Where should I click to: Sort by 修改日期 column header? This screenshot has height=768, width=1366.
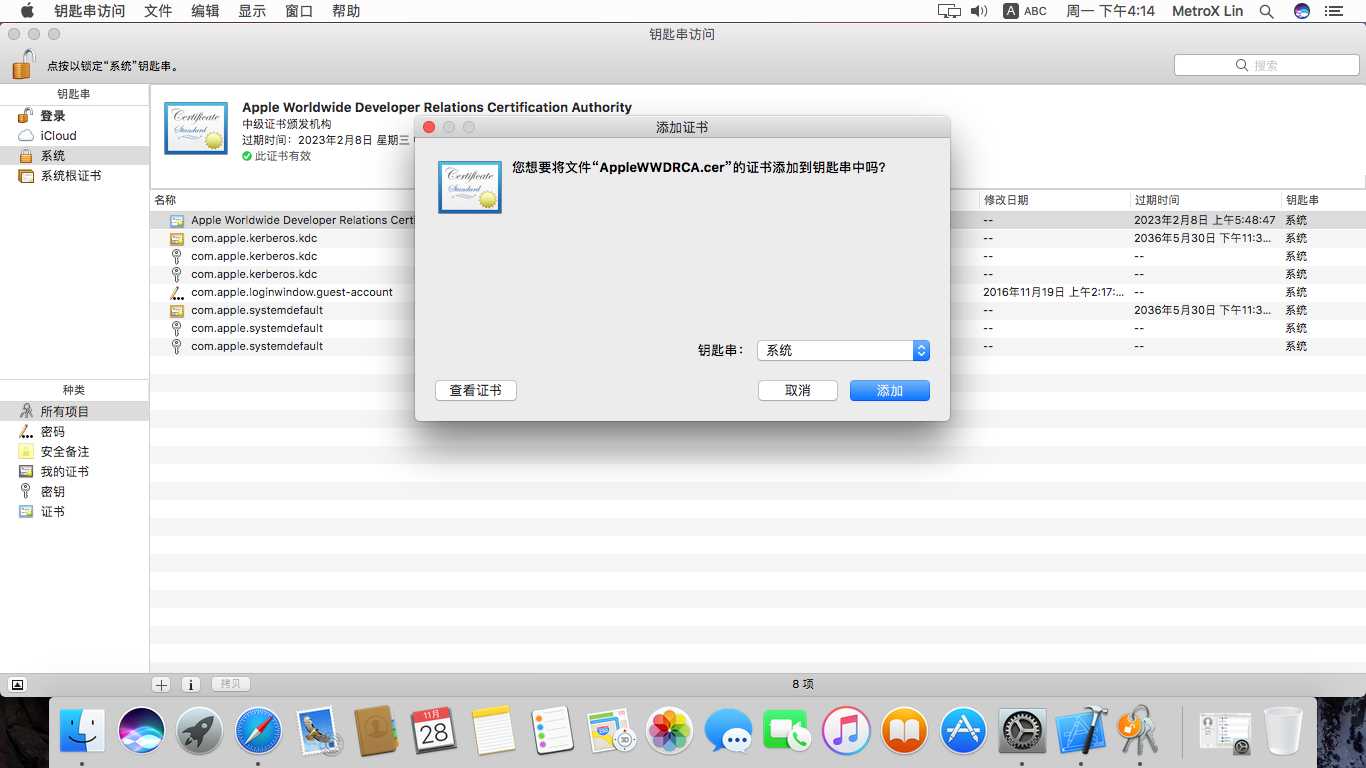point(1005,200)
